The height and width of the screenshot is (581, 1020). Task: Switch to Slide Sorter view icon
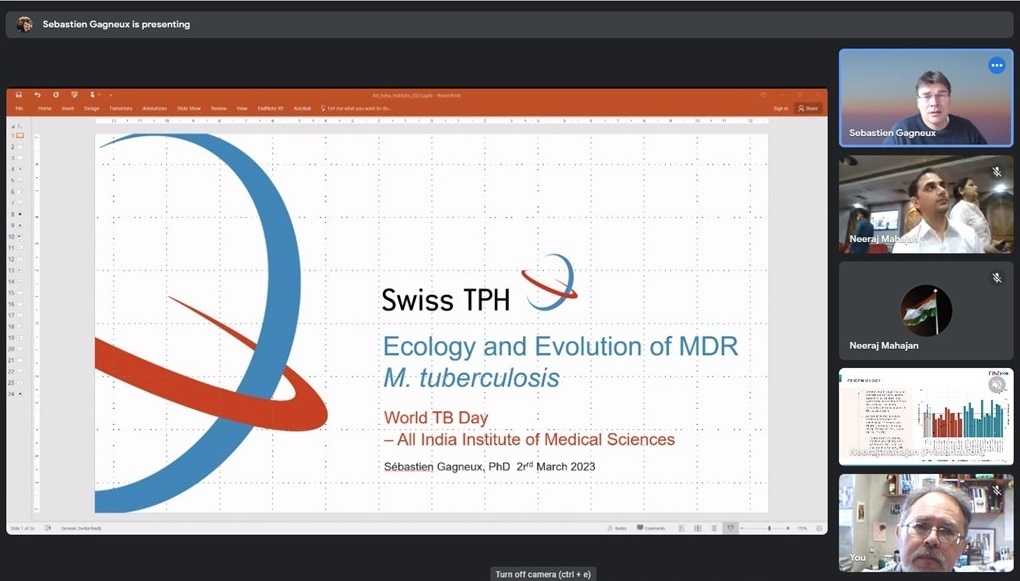tap(697, 528)
